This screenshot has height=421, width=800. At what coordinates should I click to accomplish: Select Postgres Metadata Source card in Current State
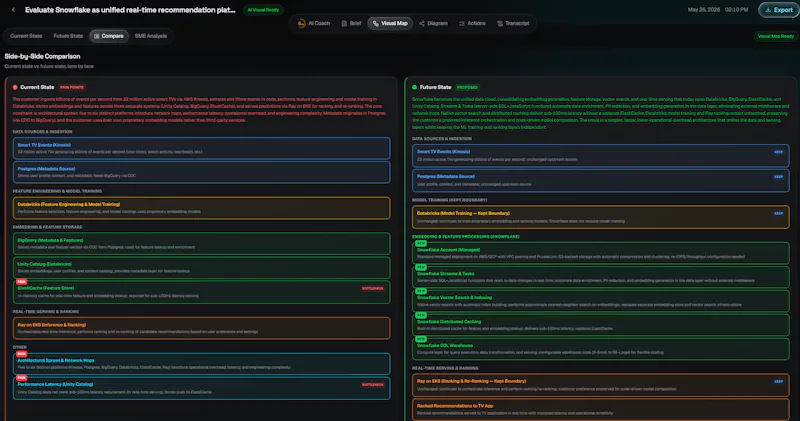click(x=202, y=172)
